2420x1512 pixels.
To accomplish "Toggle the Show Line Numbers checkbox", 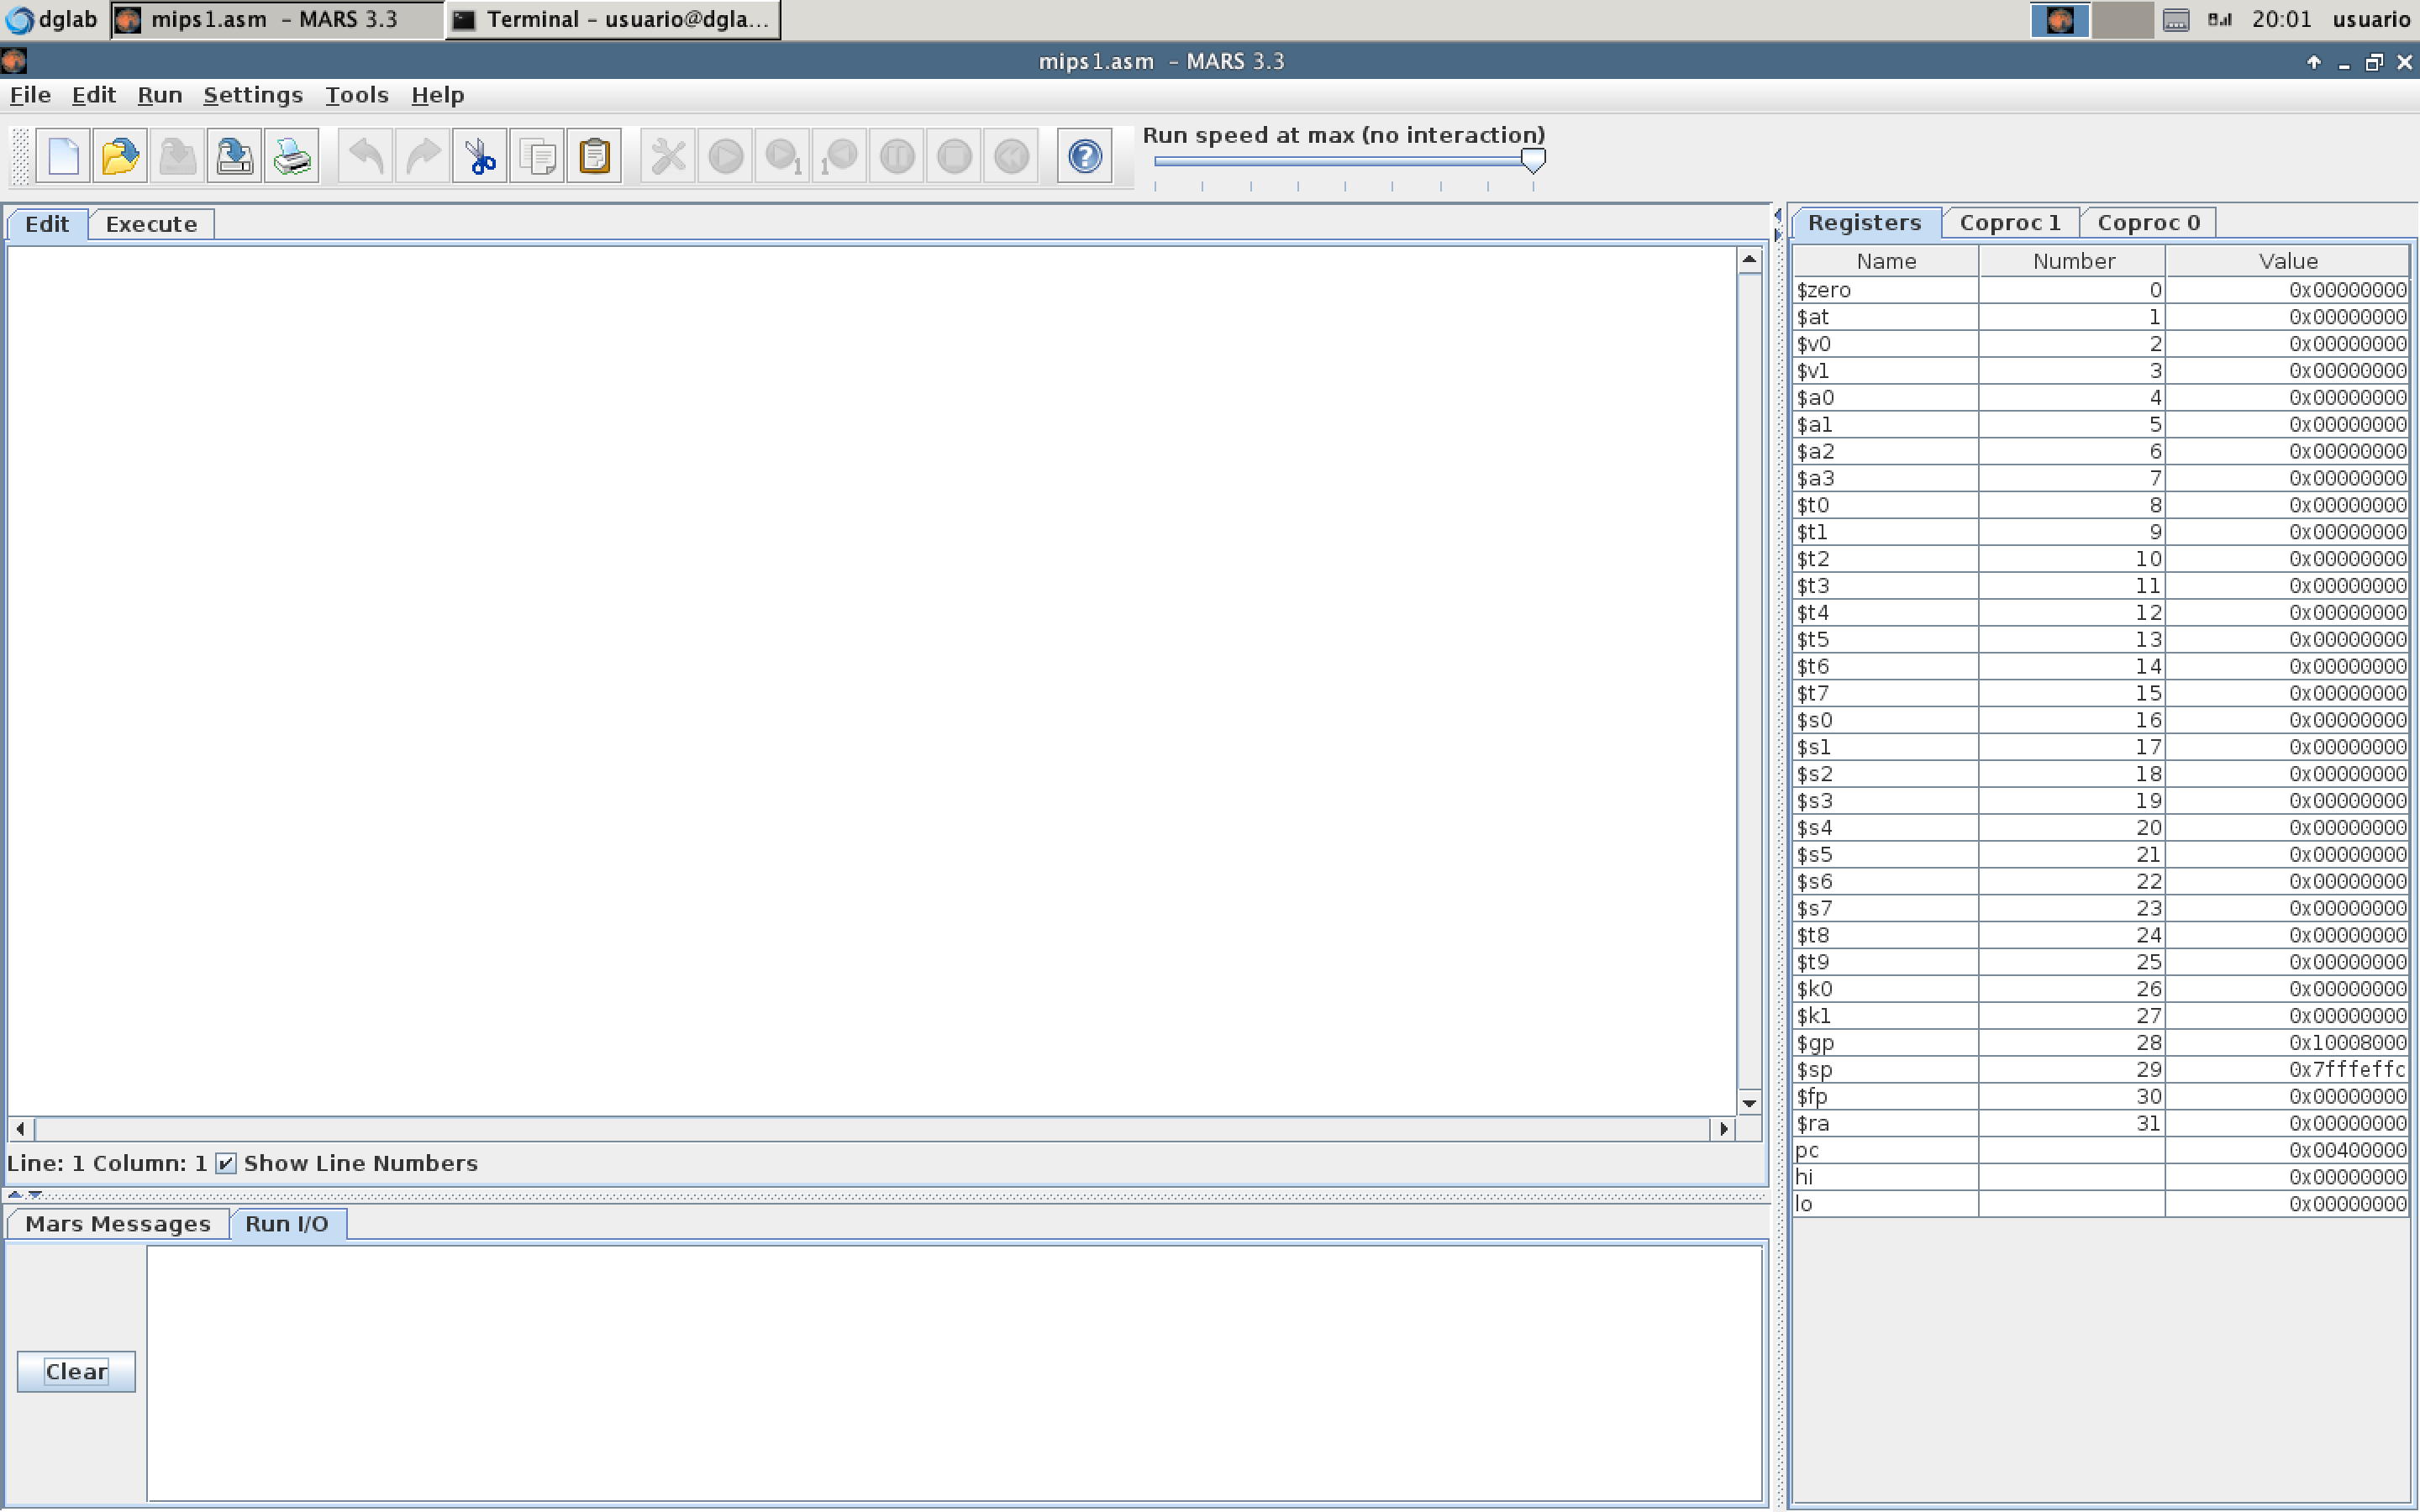I will coord(226,1163).
